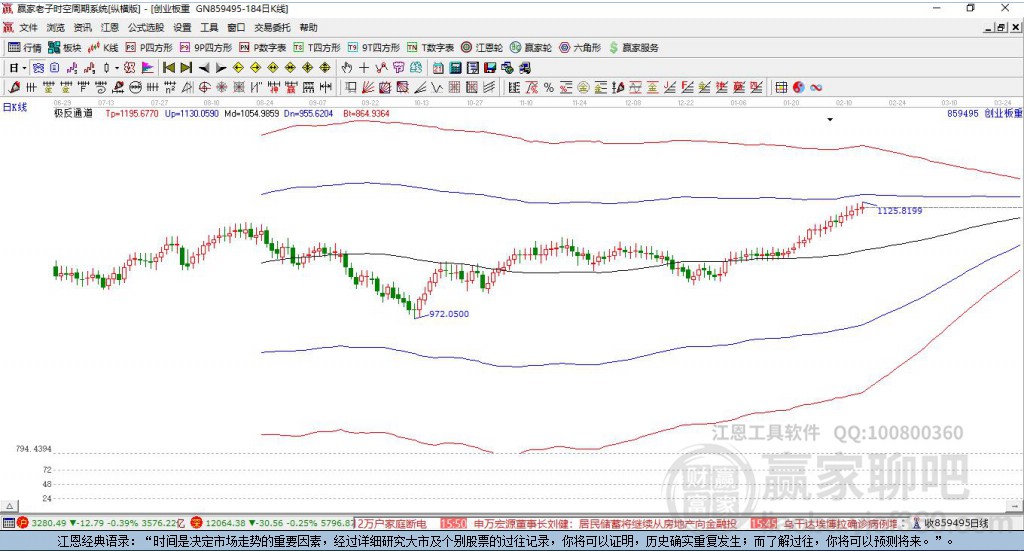Click the K线 chart toolbar button
The height and width of the screenshot is (551, 1024).
(x=104, y=47)
